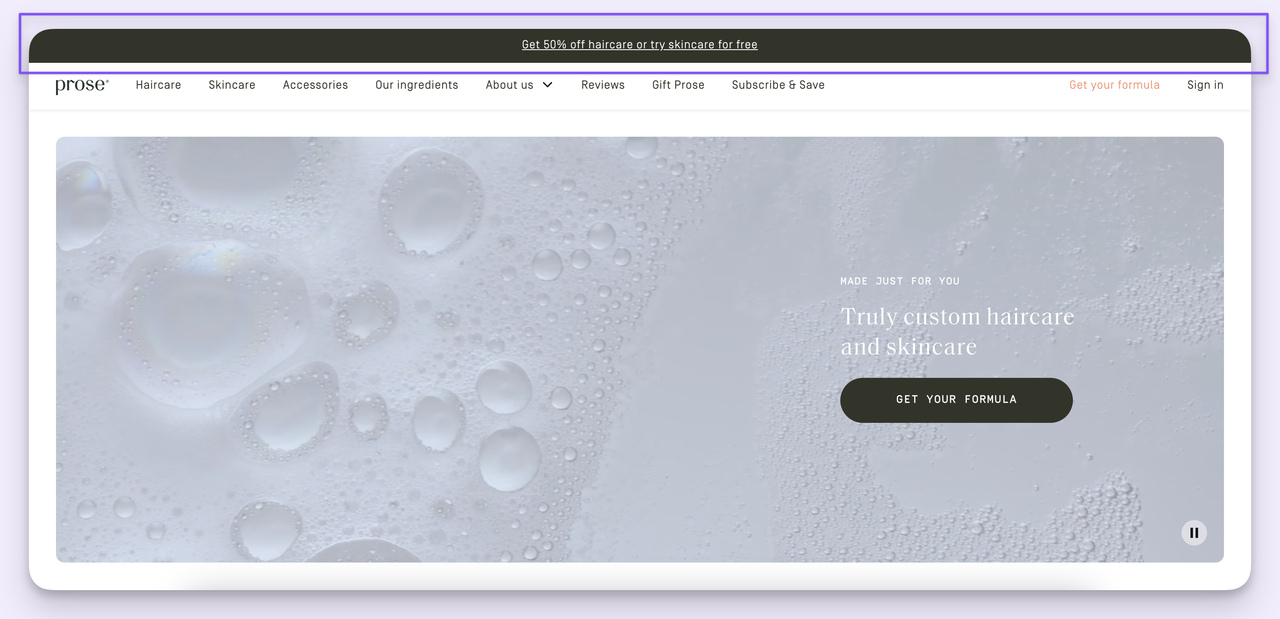Go to Accessories in navigation
1280x619 pixels.
click(315, 85)
